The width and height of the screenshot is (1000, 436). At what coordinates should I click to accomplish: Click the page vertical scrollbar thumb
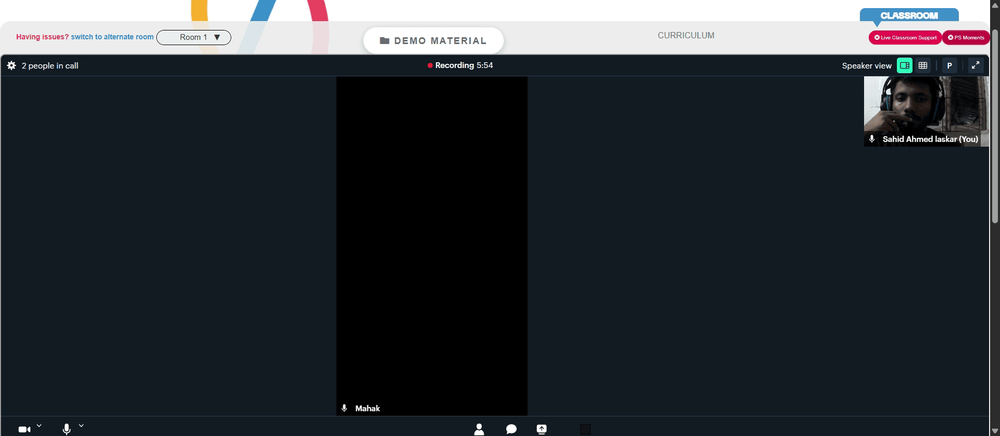coord(995,124)
